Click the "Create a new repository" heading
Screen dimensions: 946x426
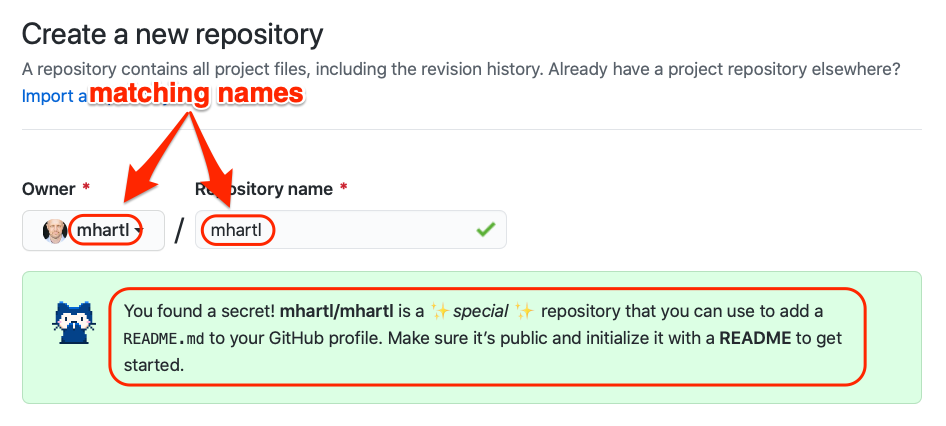click(173, 34)
